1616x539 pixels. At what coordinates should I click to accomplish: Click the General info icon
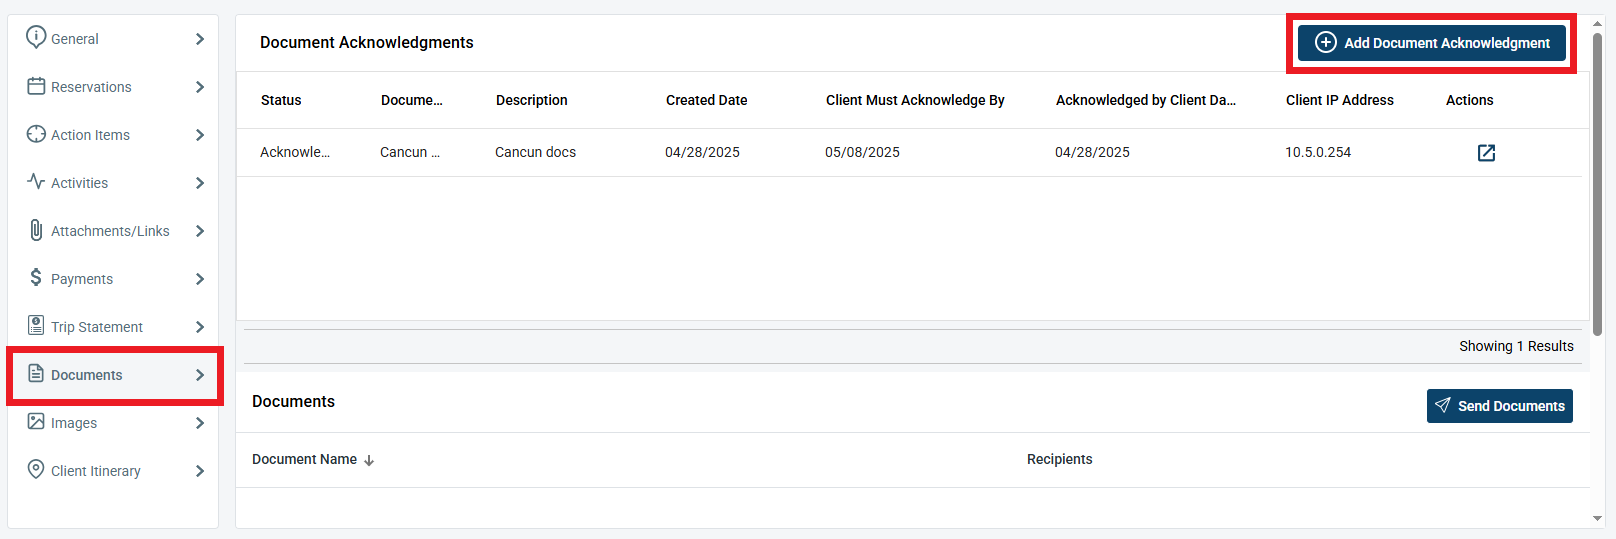36,37
